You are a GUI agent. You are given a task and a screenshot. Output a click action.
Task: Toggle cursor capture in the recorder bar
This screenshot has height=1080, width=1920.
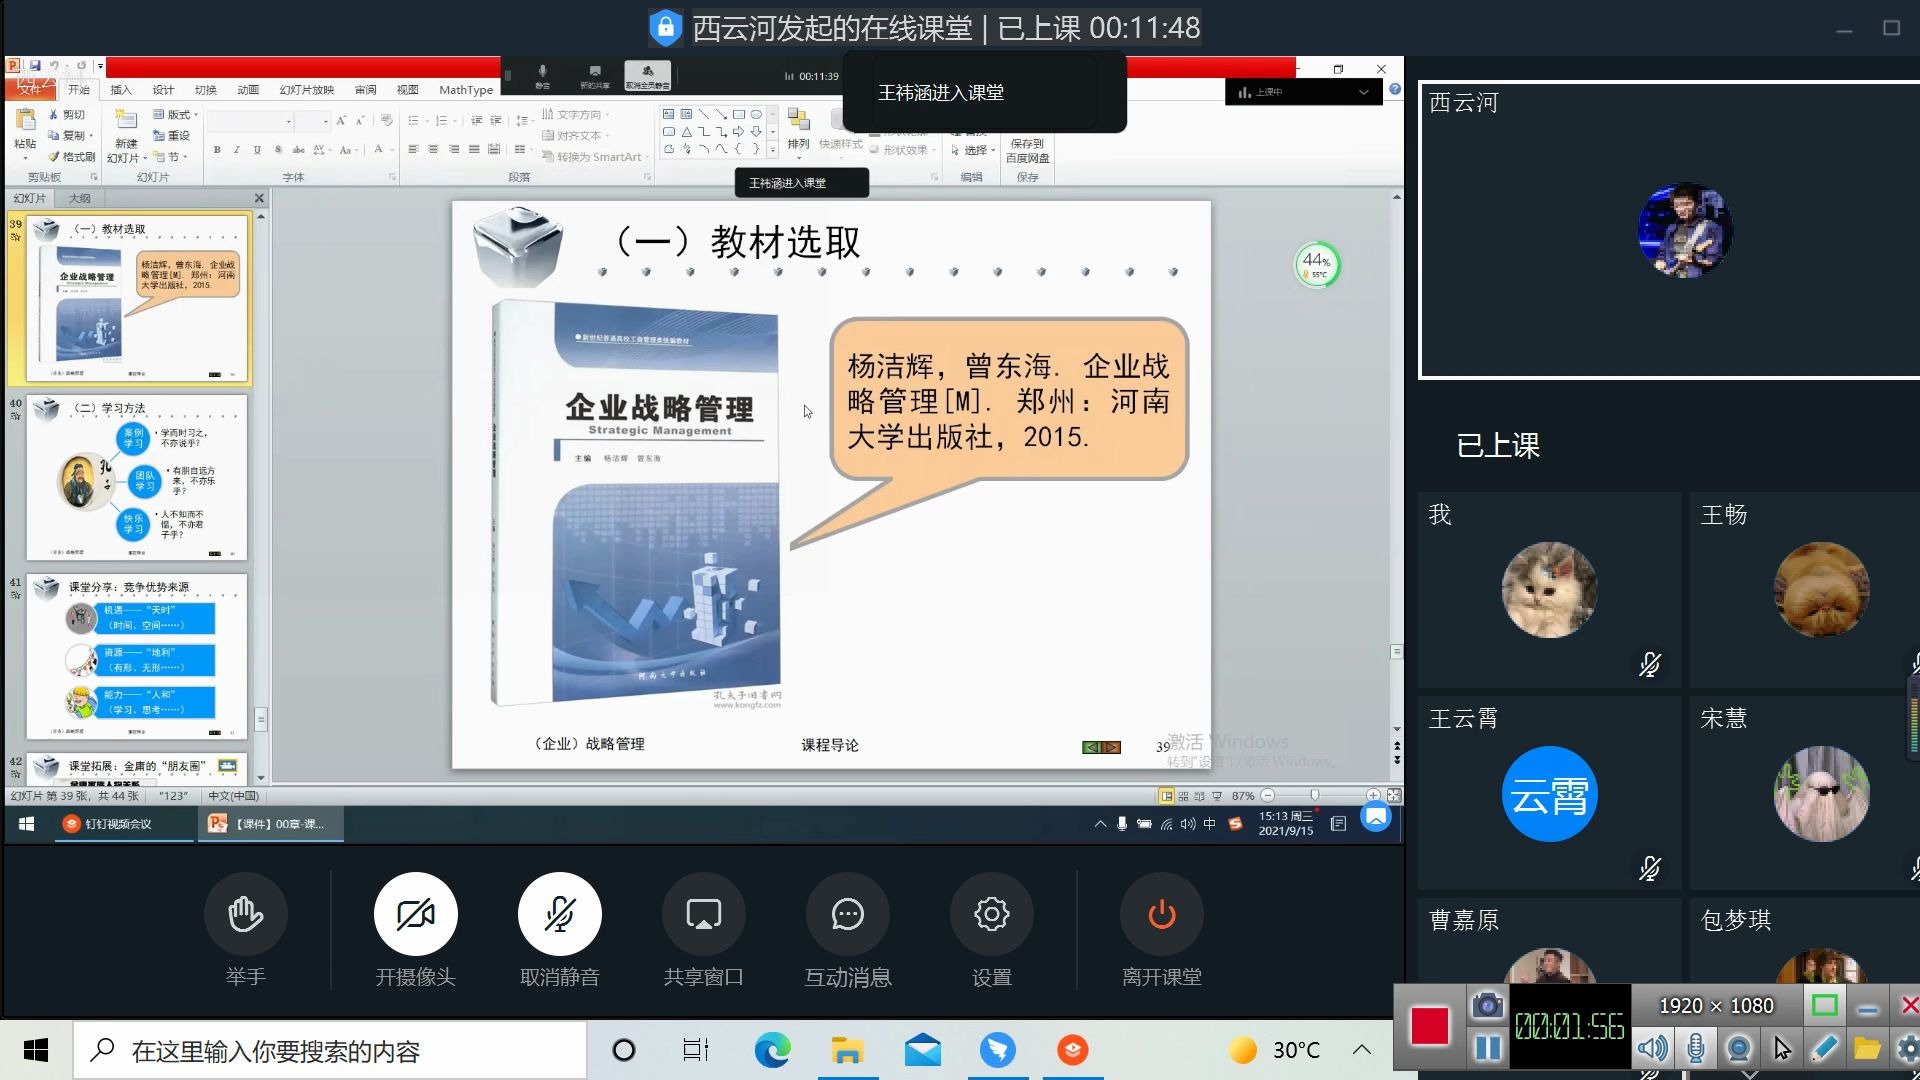pyautogui.click(x=1782, y=1048)
